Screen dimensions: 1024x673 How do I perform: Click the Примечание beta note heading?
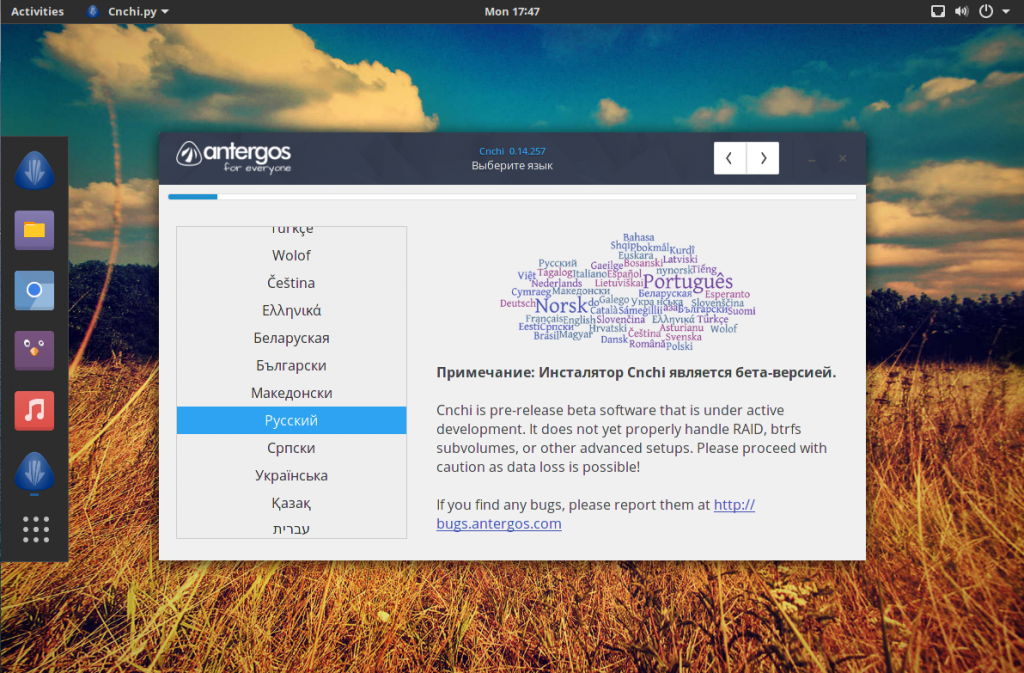click(636, 372)
